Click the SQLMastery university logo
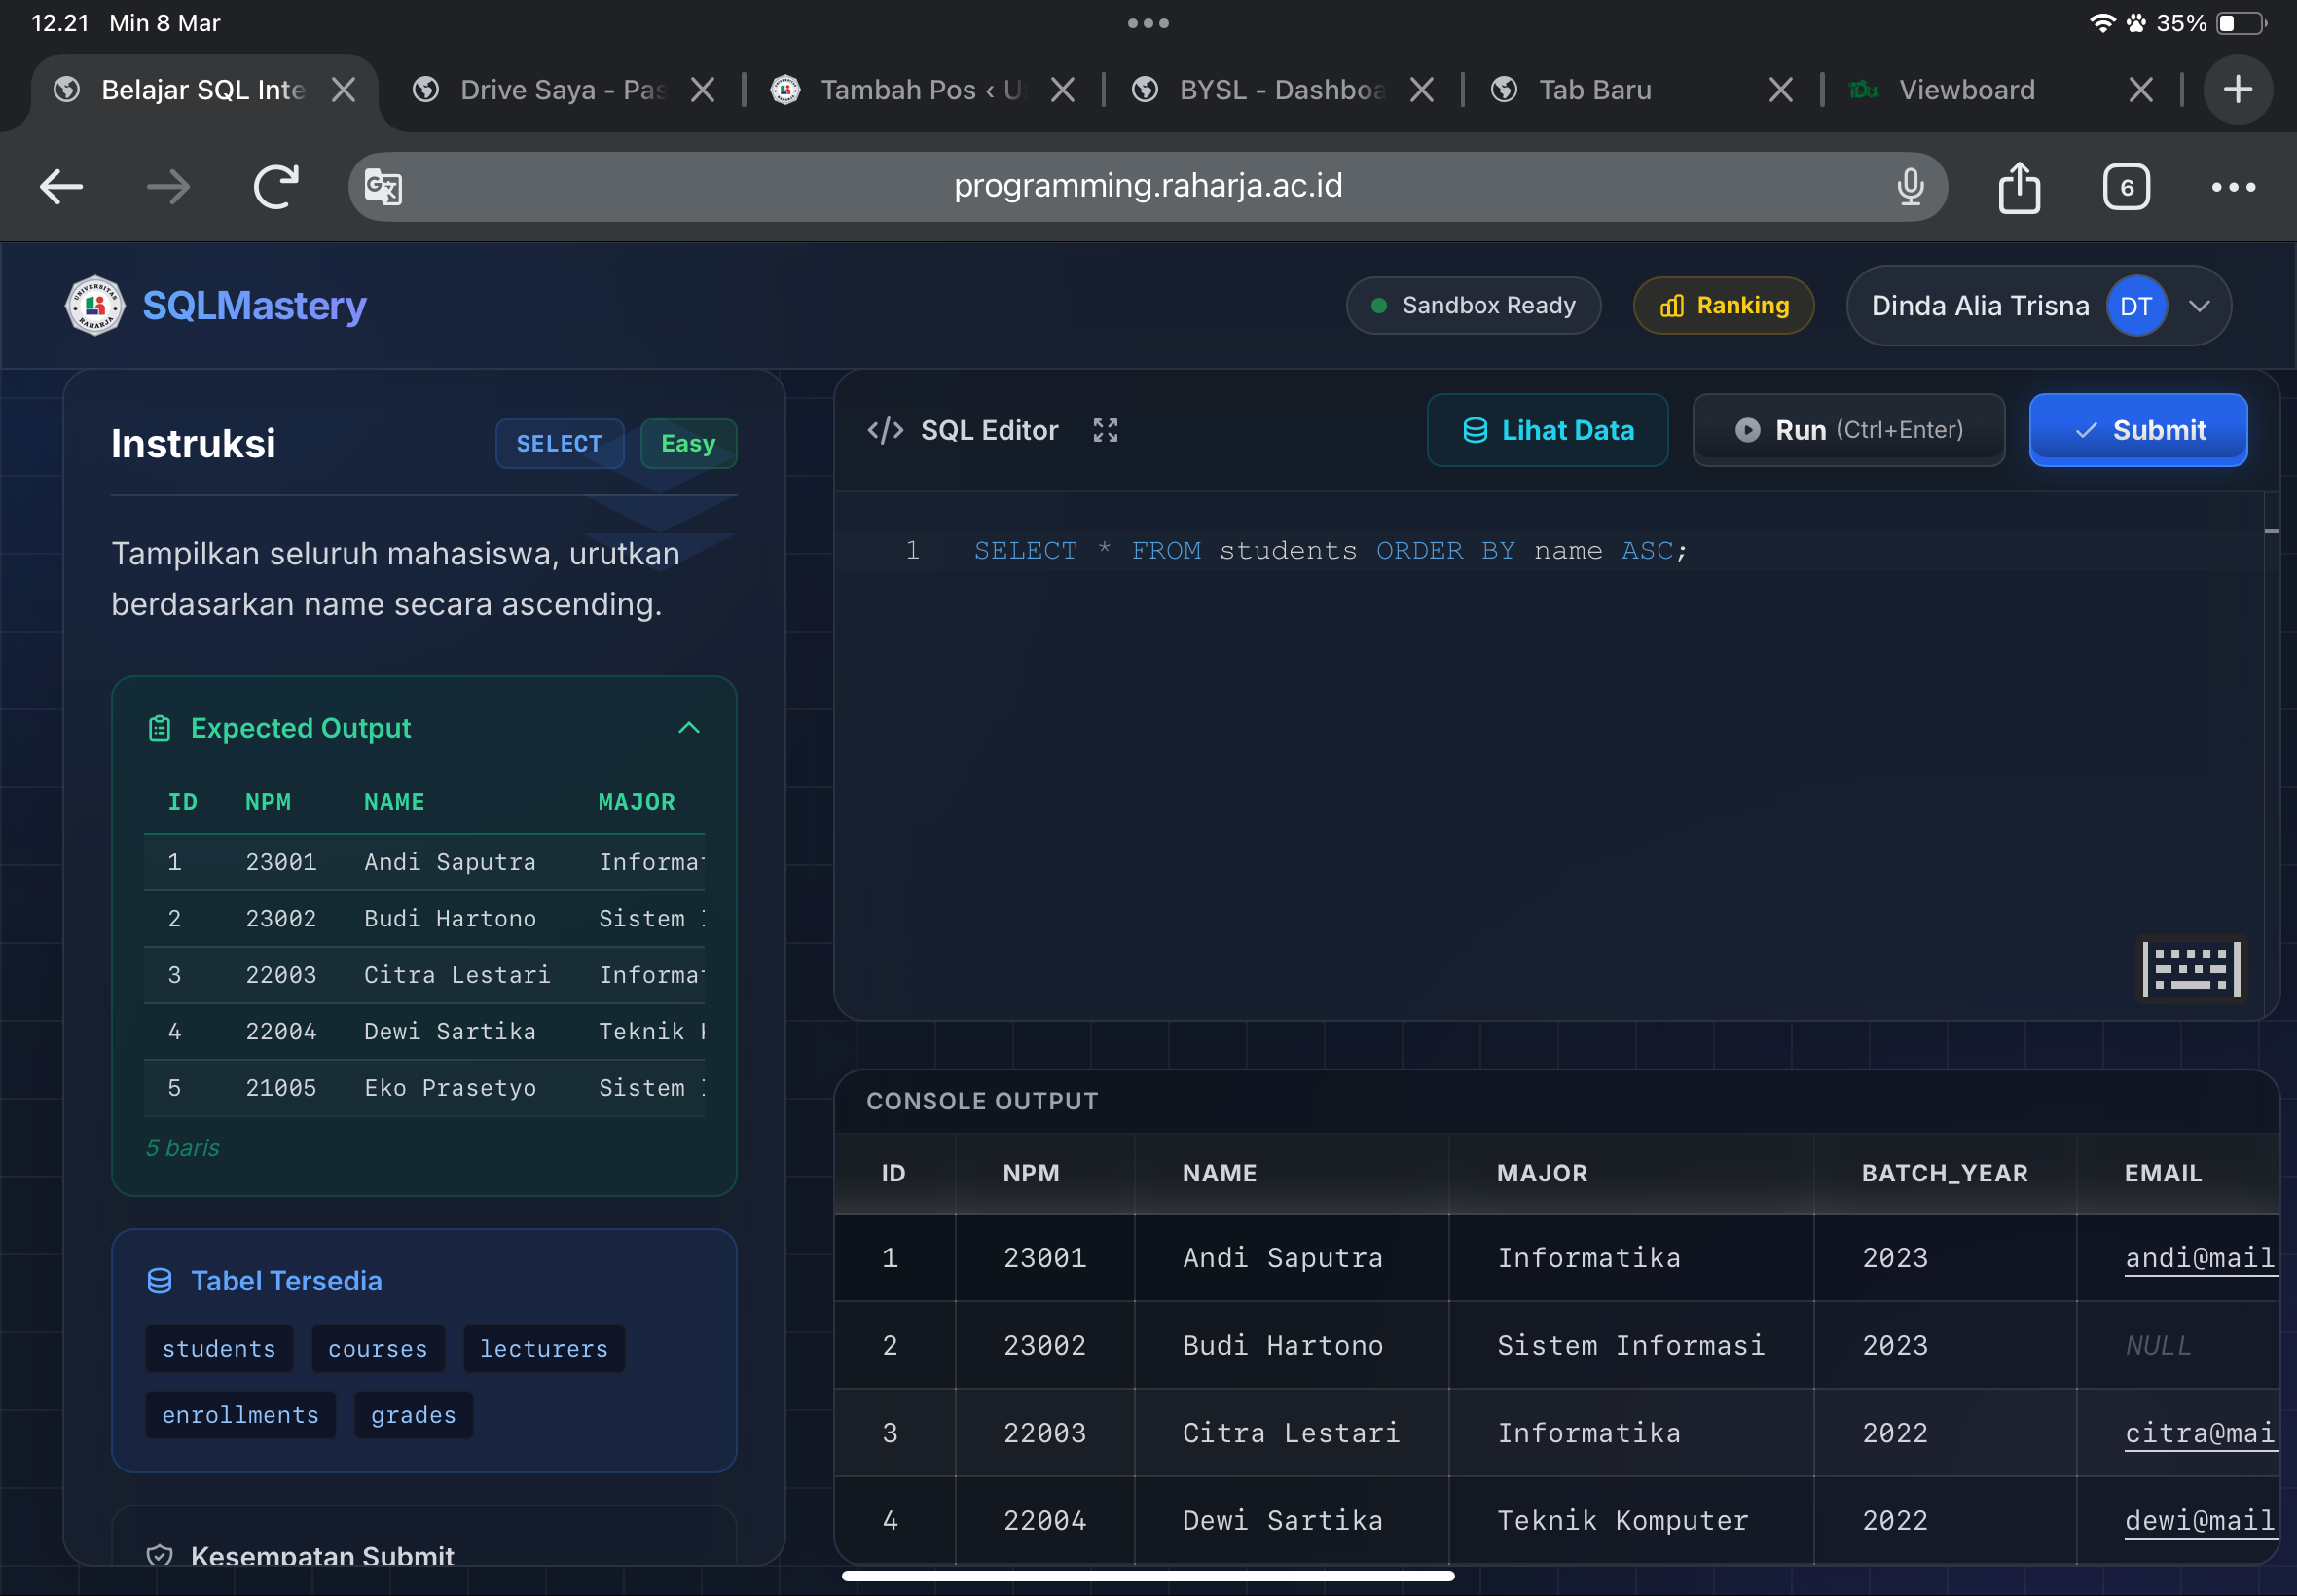This screenshot has width=2297, height=1596. [95, 305]
